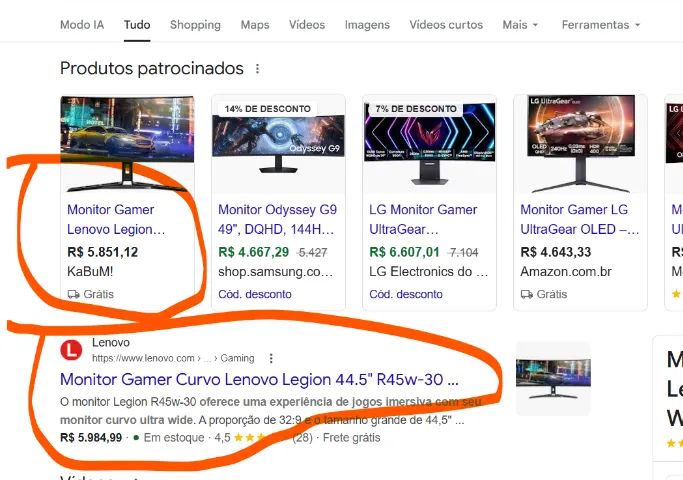Click the Frete grátis text
Viewport: 683px width, 480px height.
coord(352,438)
